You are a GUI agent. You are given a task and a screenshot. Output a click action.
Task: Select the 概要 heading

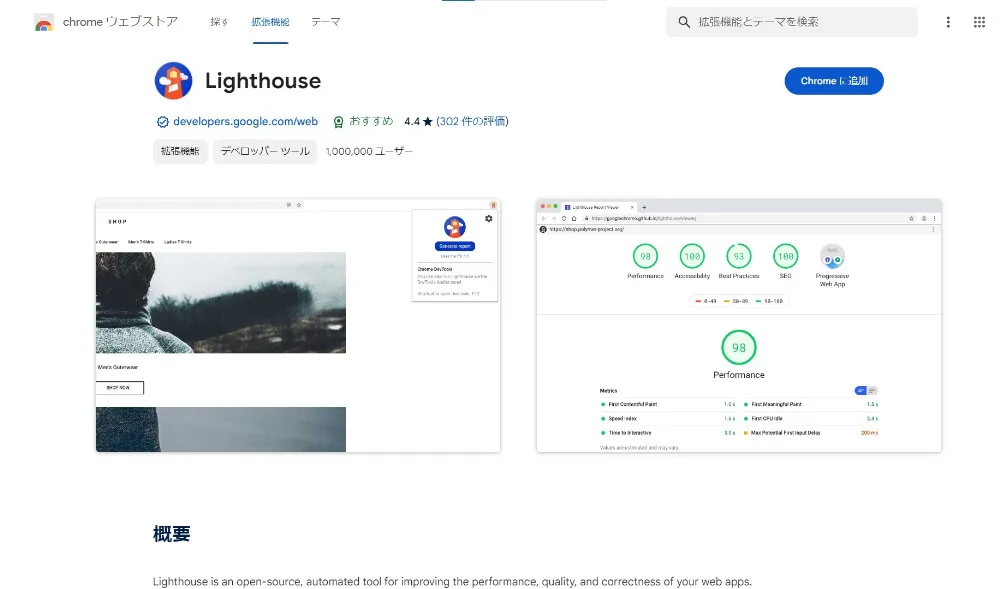[172, 534]
